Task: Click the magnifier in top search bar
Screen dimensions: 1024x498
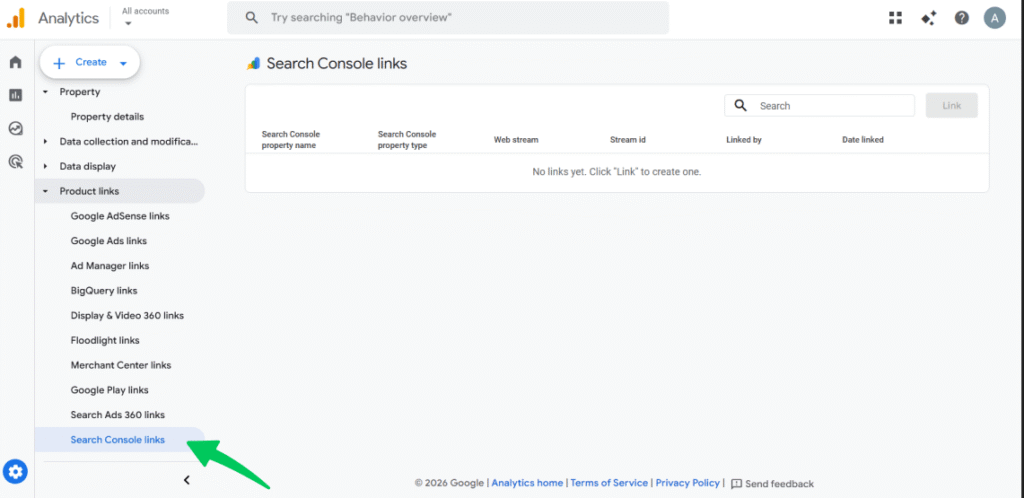Action: point(251,18)
